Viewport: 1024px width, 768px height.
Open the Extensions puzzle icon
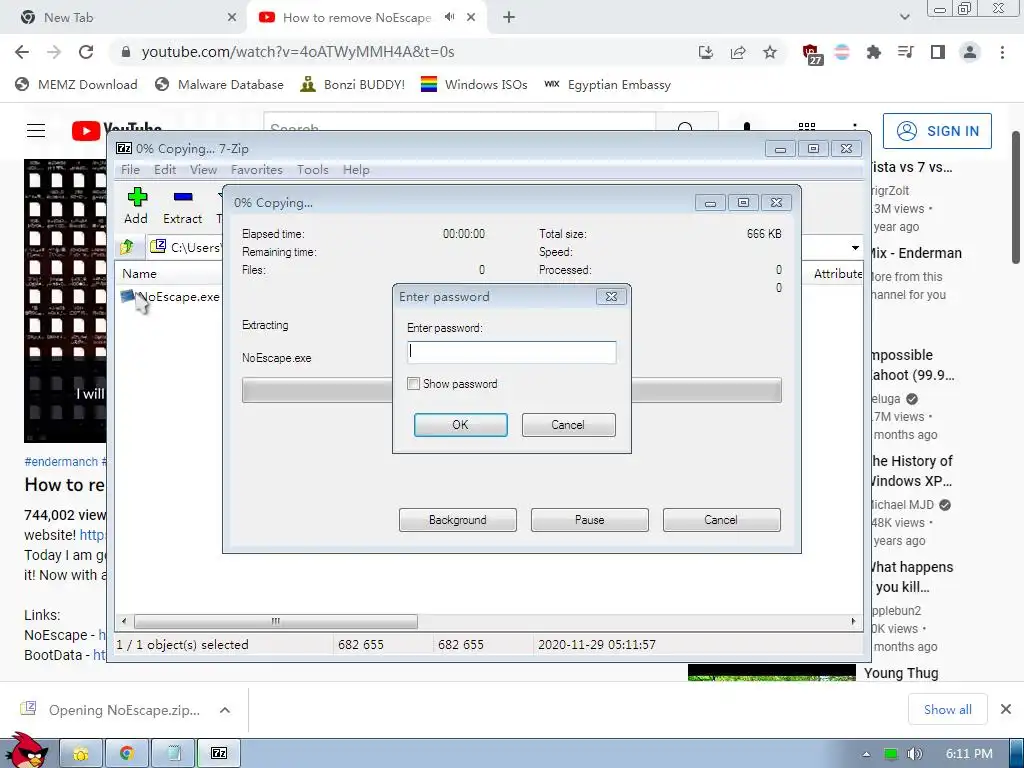[x=873, y=52]
